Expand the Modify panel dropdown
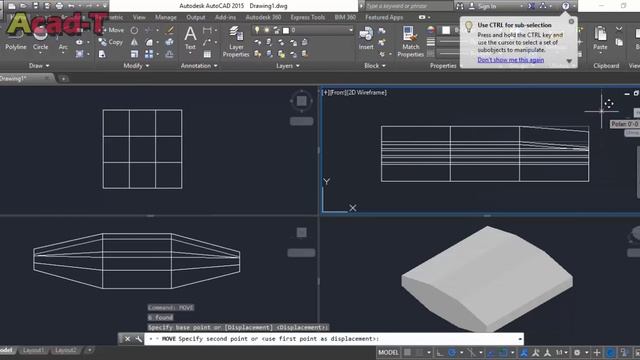Viewport: 640px width, 360px height. [x=136, y=65]
